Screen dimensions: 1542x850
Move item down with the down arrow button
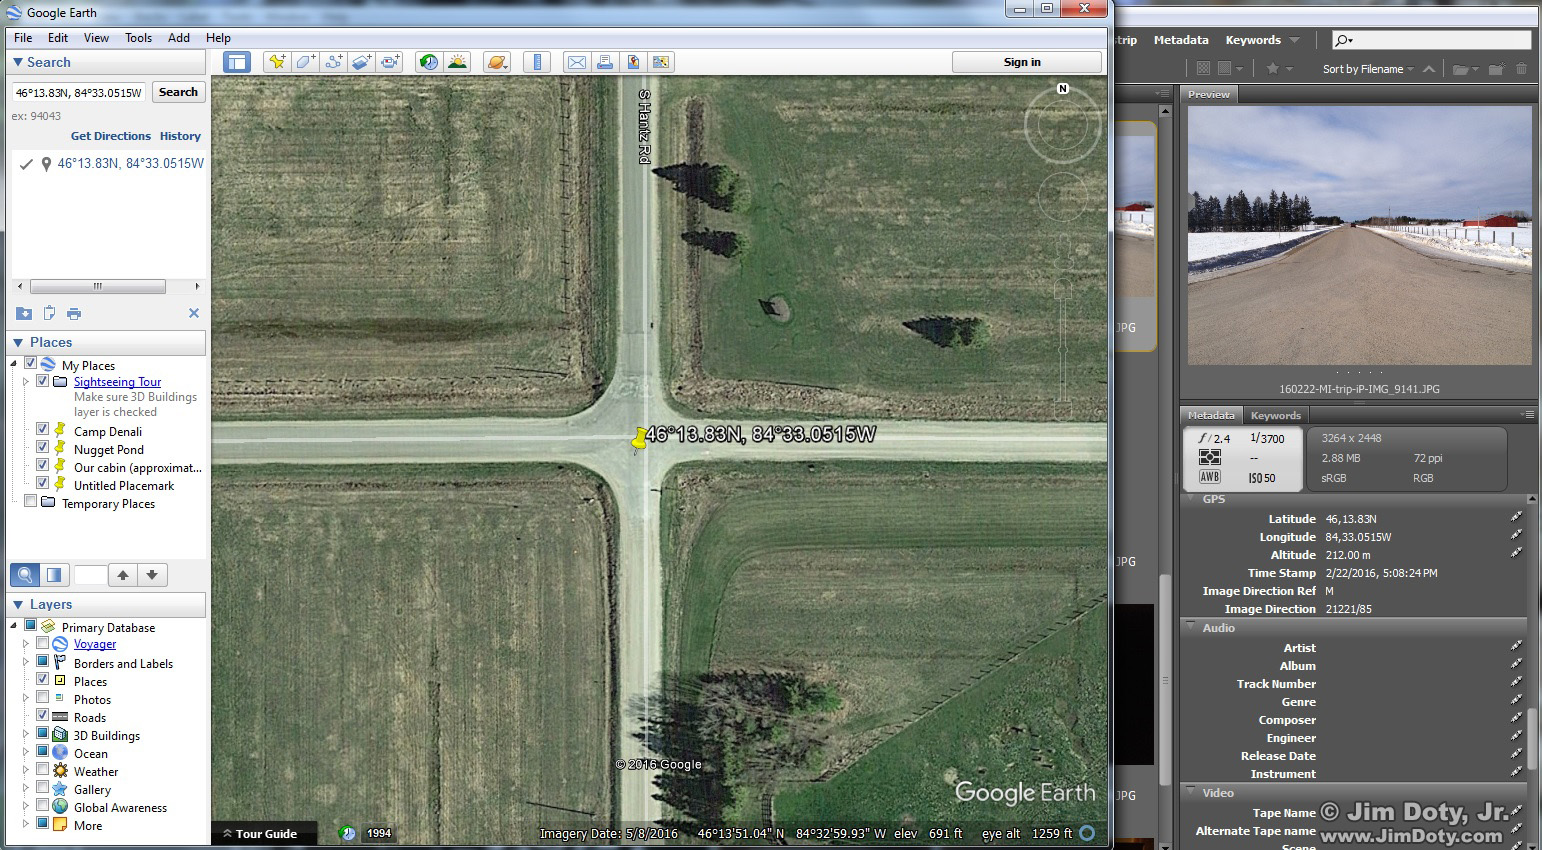tap(152, 575)
